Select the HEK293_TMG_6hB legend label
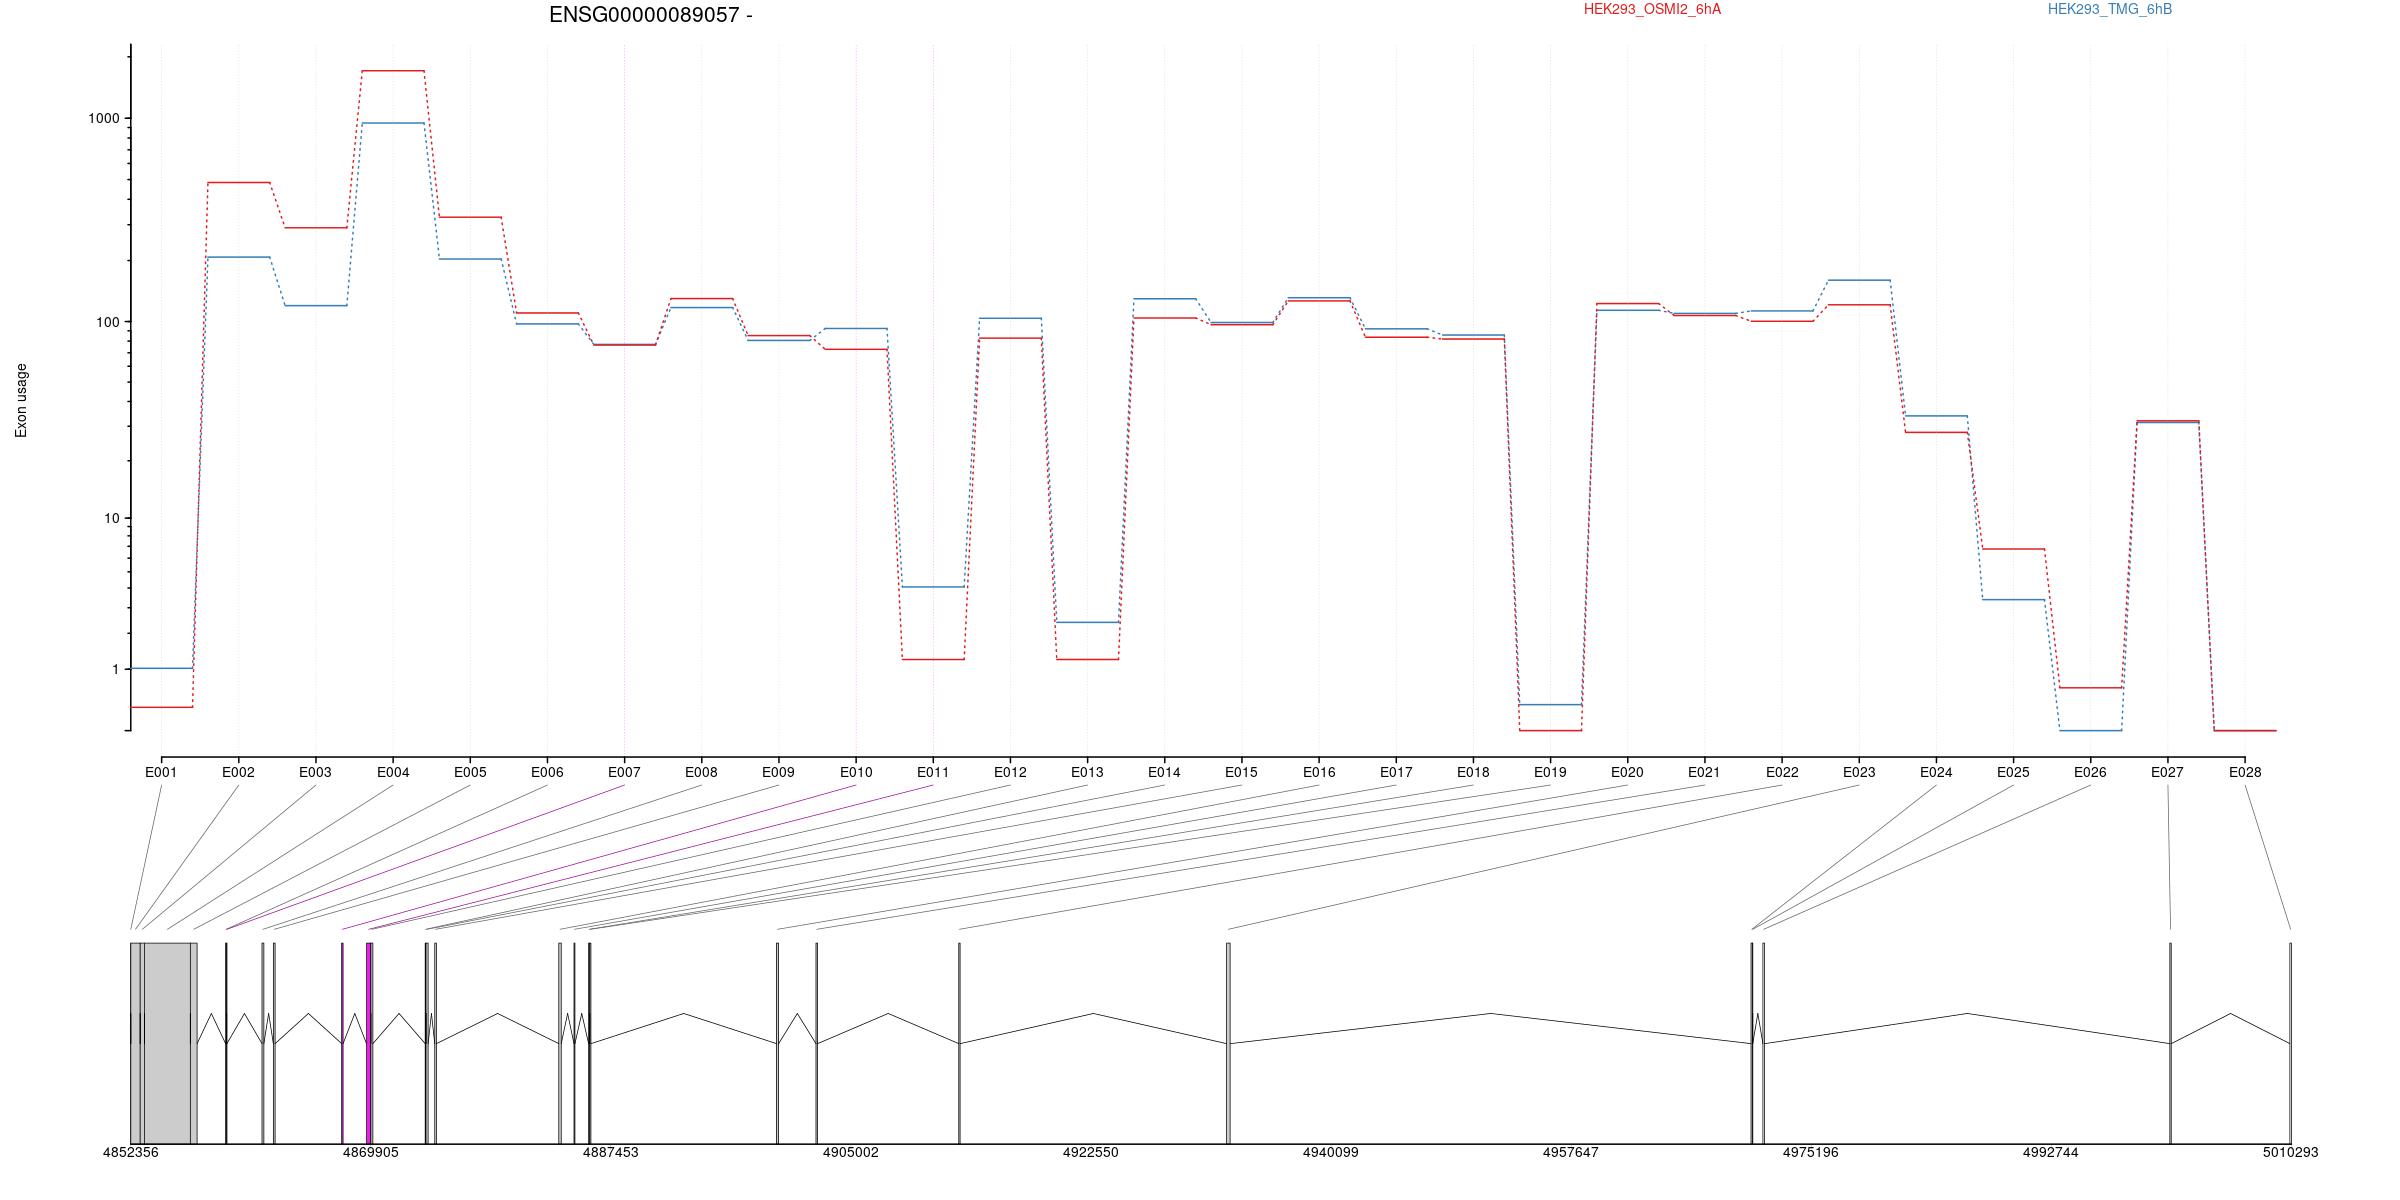2400x1200 pixels. click(x=2109, y=10)
